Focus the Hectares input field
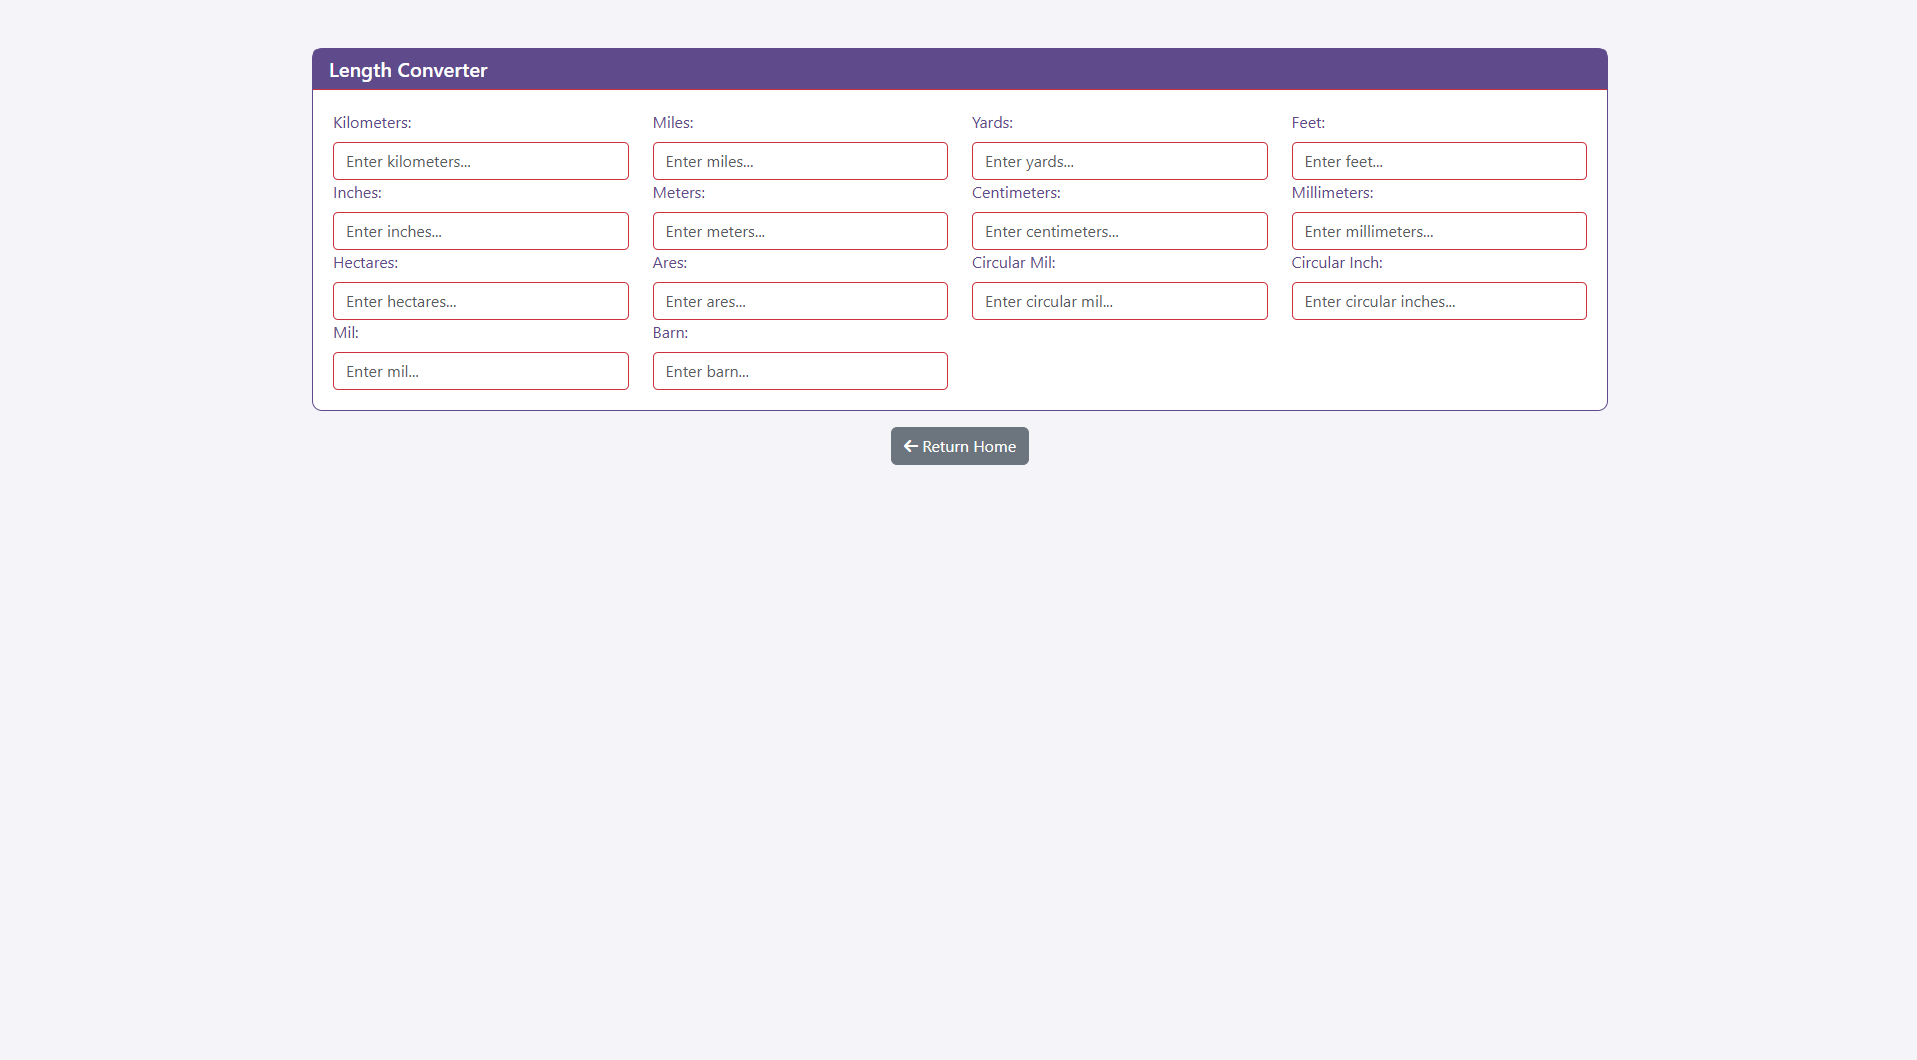This screenshot has width=1917, height=1060. (480, 301)
